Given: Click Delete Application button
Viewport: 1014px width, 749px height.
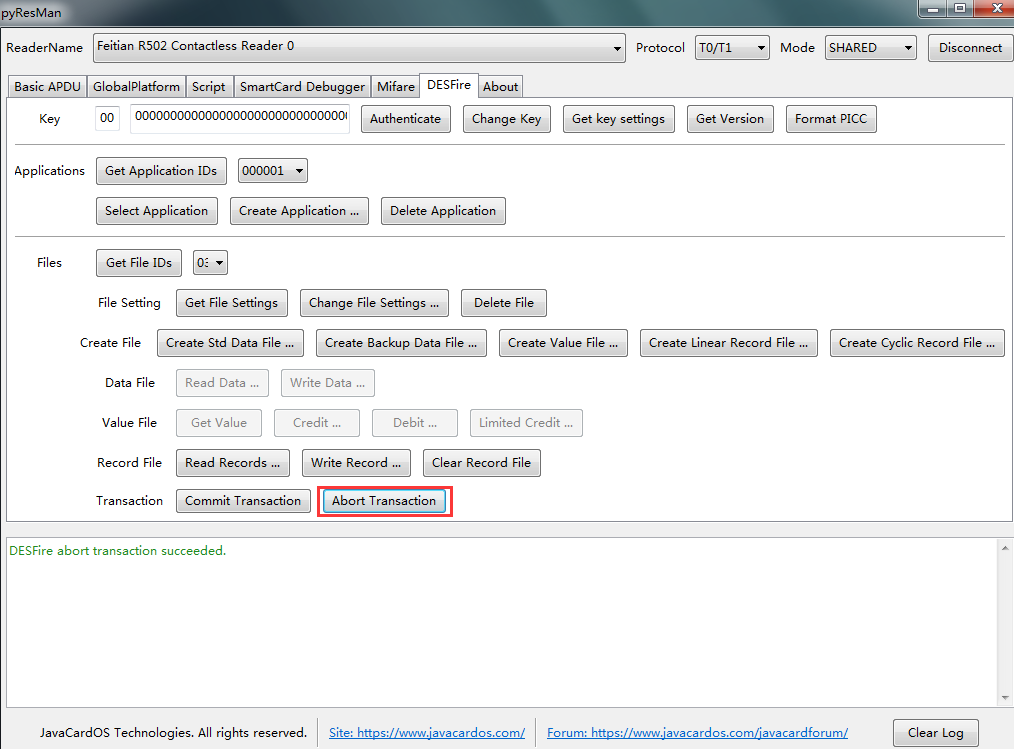Looking at the screenshot, I should click(443, 211).
